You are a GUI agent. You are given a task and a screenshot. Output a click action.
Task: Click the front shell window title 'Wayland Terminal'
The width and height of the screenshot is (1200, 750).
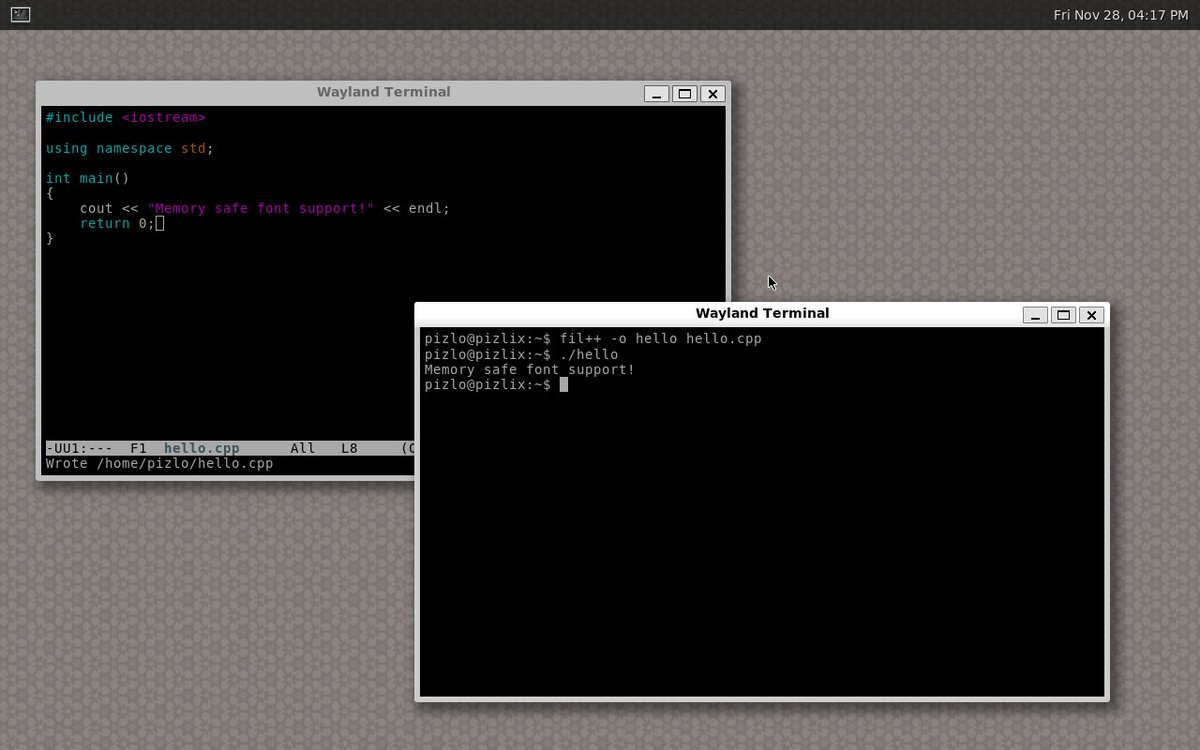coord(762,313)
